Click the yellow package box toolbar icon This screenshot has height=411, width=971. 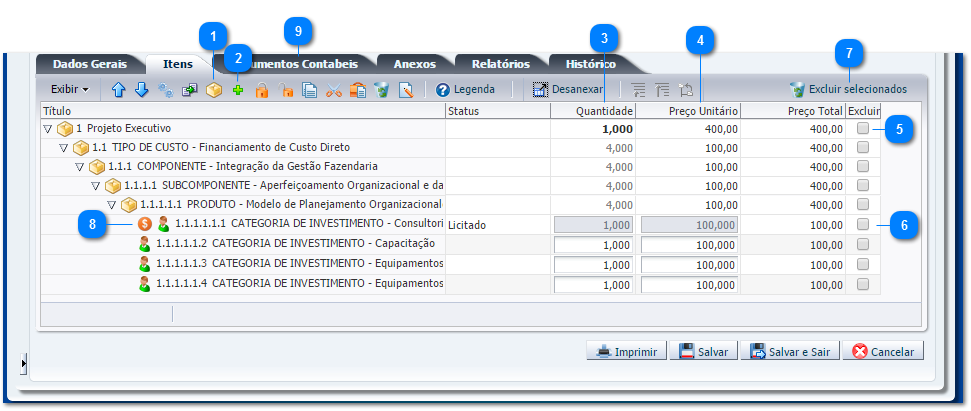[x=213, y=90]
